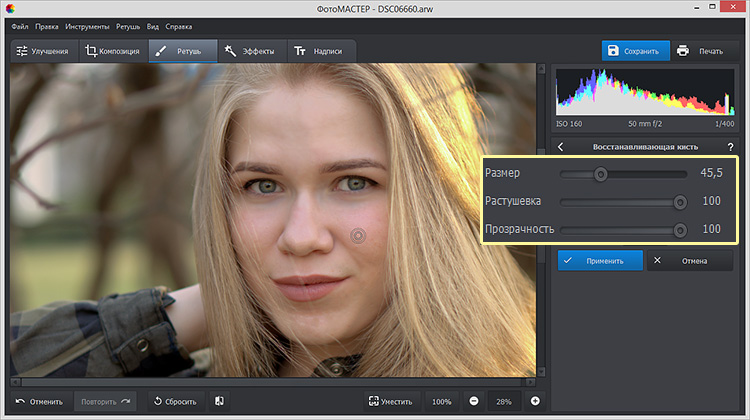The height and width of the screenshot is (420, 750).
Task: Click the Растушевка slider handle
Action: (x=680, y=201)
